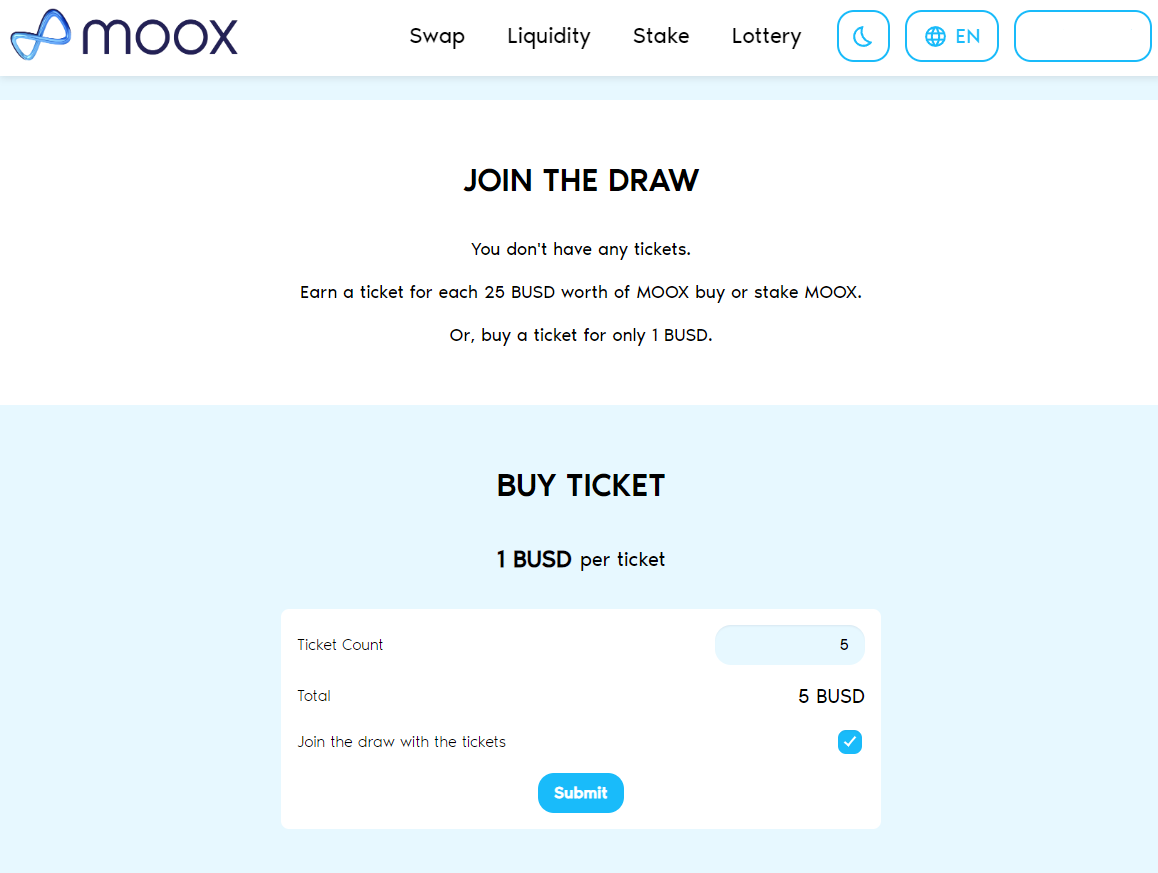This screenshot has height=873, width=1158.
Task: Click the 1 BUSD per ticket text
Action: (x=581, y=559)
